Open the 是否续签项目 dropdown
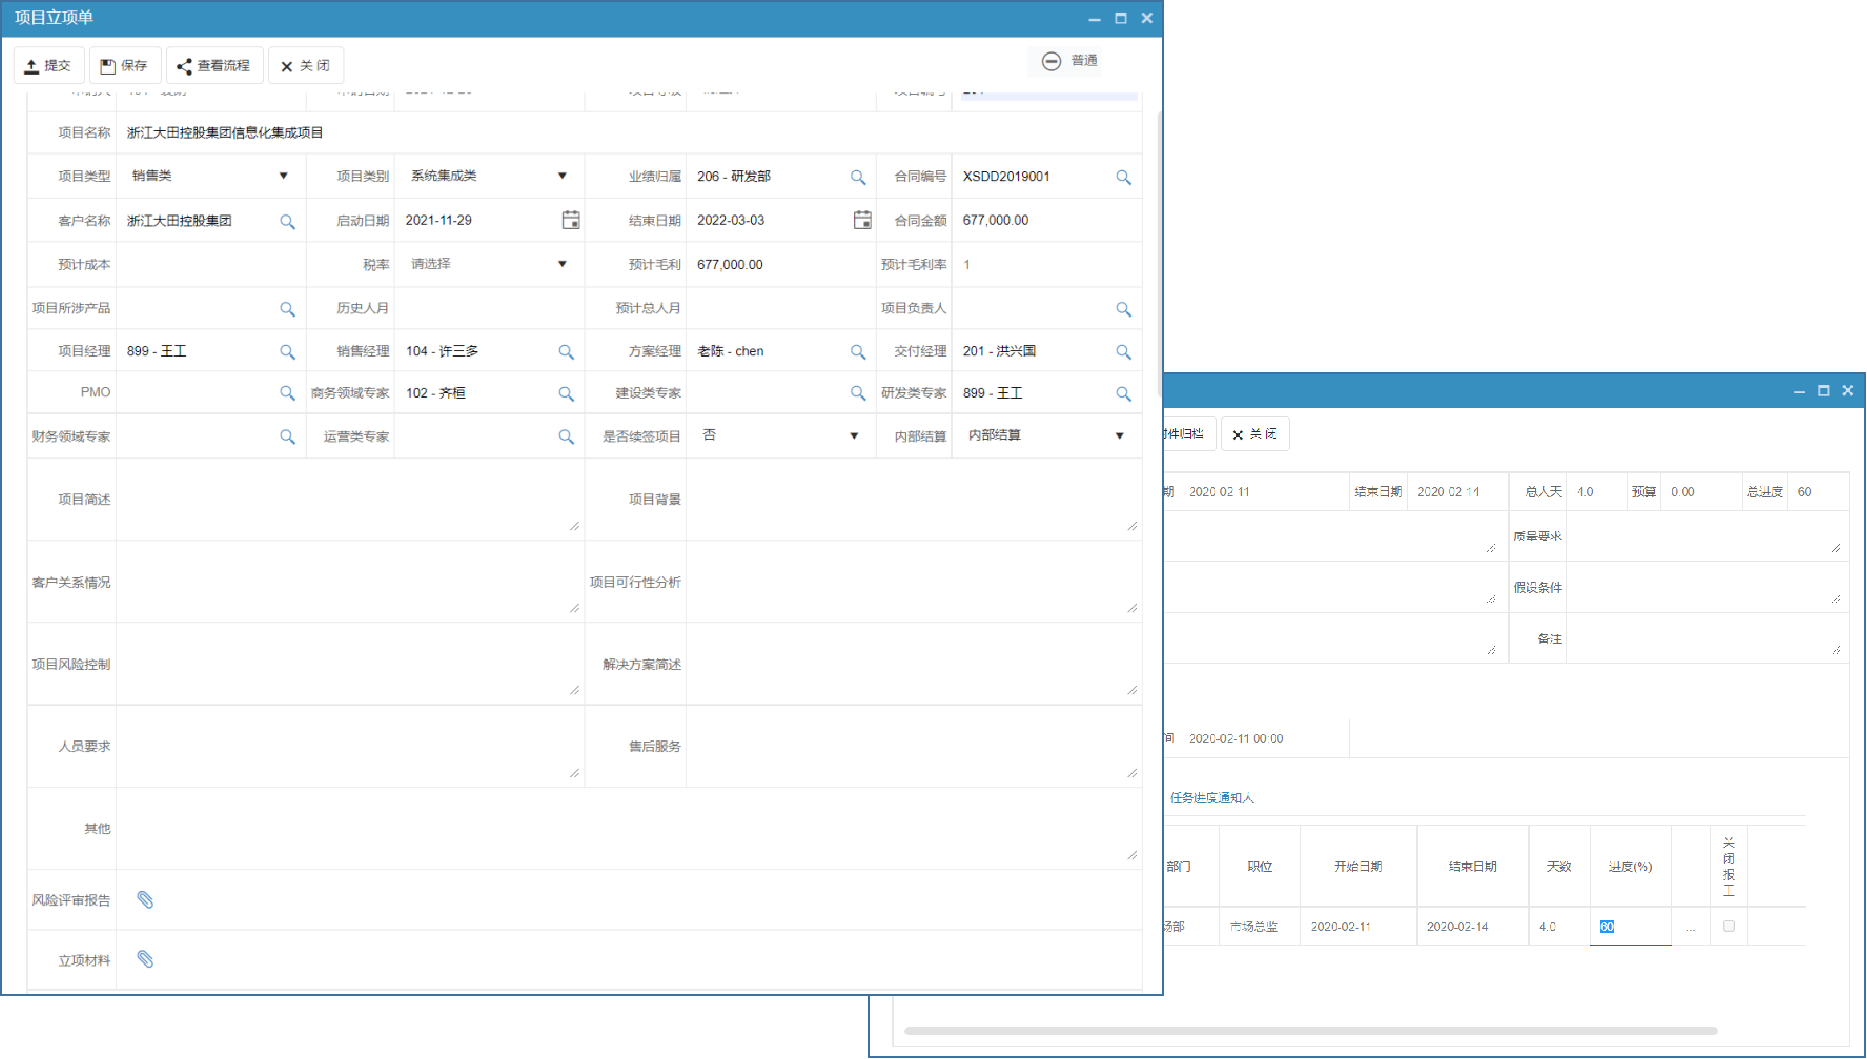1867x1059 pixels. coord(854,436)
